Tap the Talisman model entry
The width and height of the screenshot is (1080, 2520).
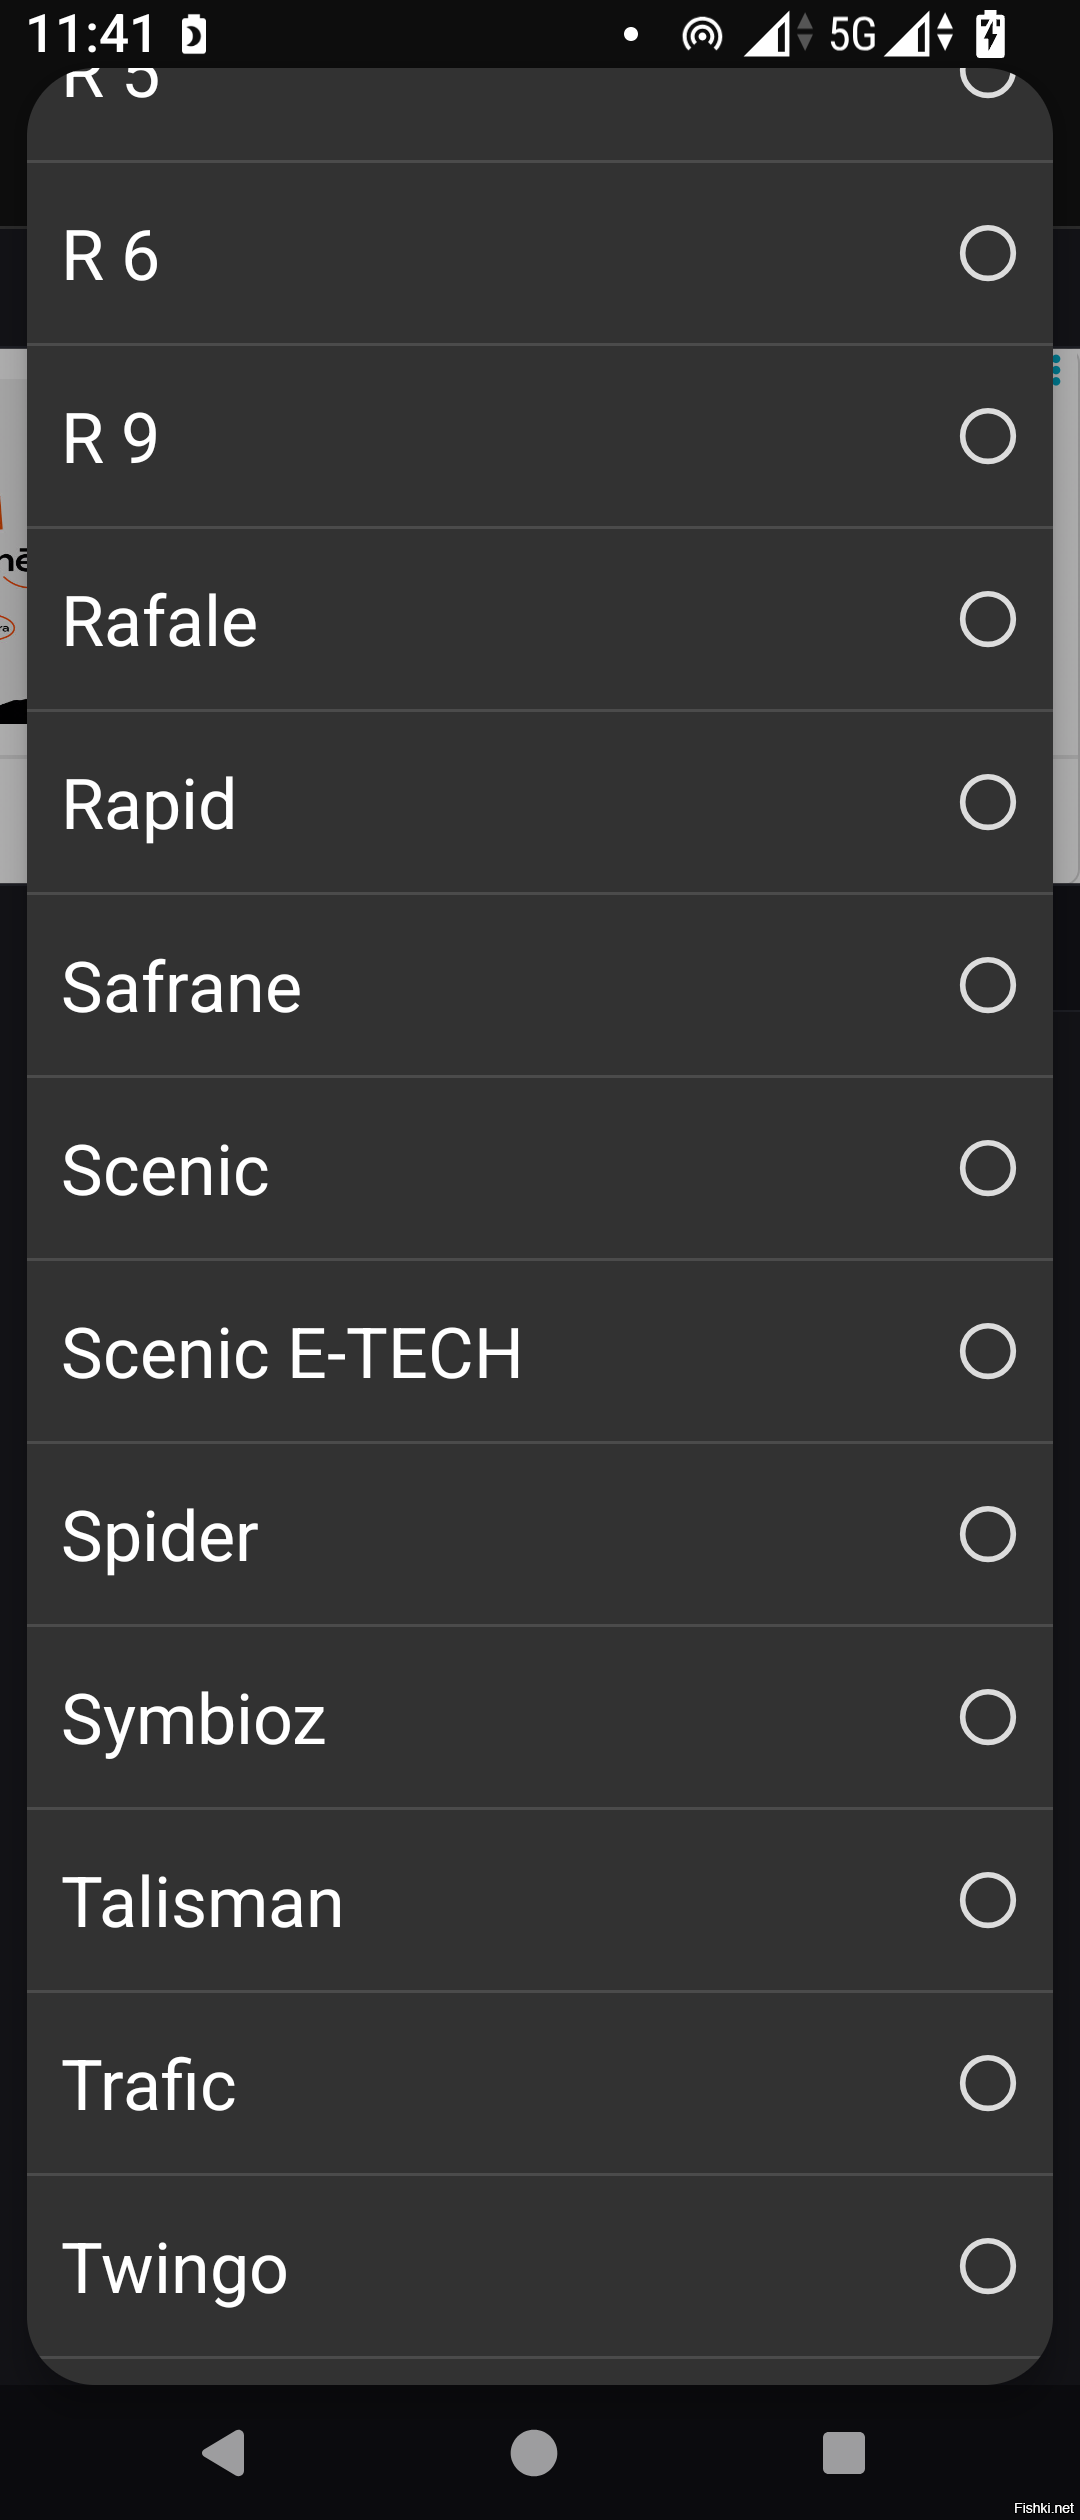540,1900
